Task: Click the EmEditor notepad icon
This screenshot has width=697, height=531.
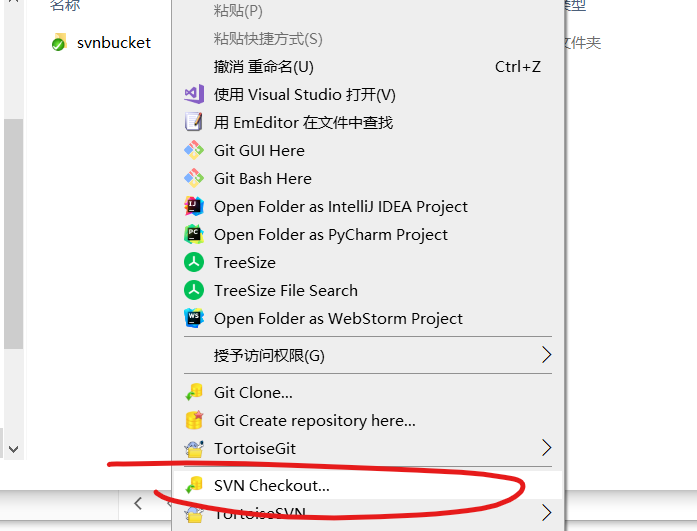Action: click(194, 122)
